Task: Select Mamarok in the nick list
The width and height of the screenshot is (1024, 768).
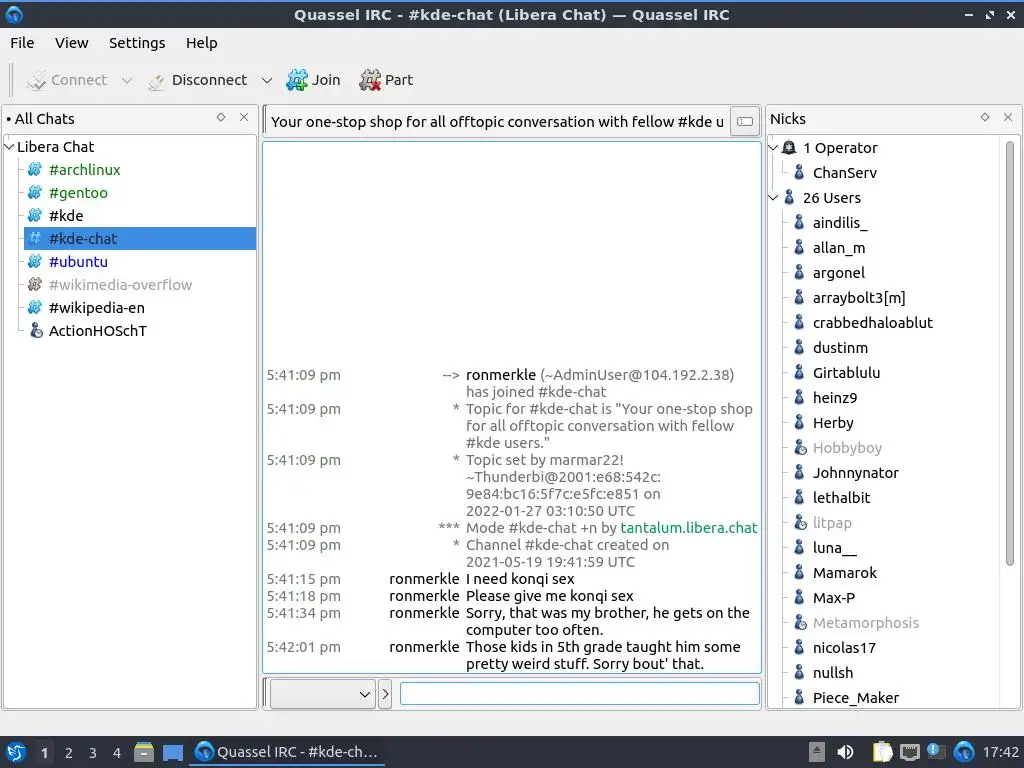Action: tap(844, 573)
